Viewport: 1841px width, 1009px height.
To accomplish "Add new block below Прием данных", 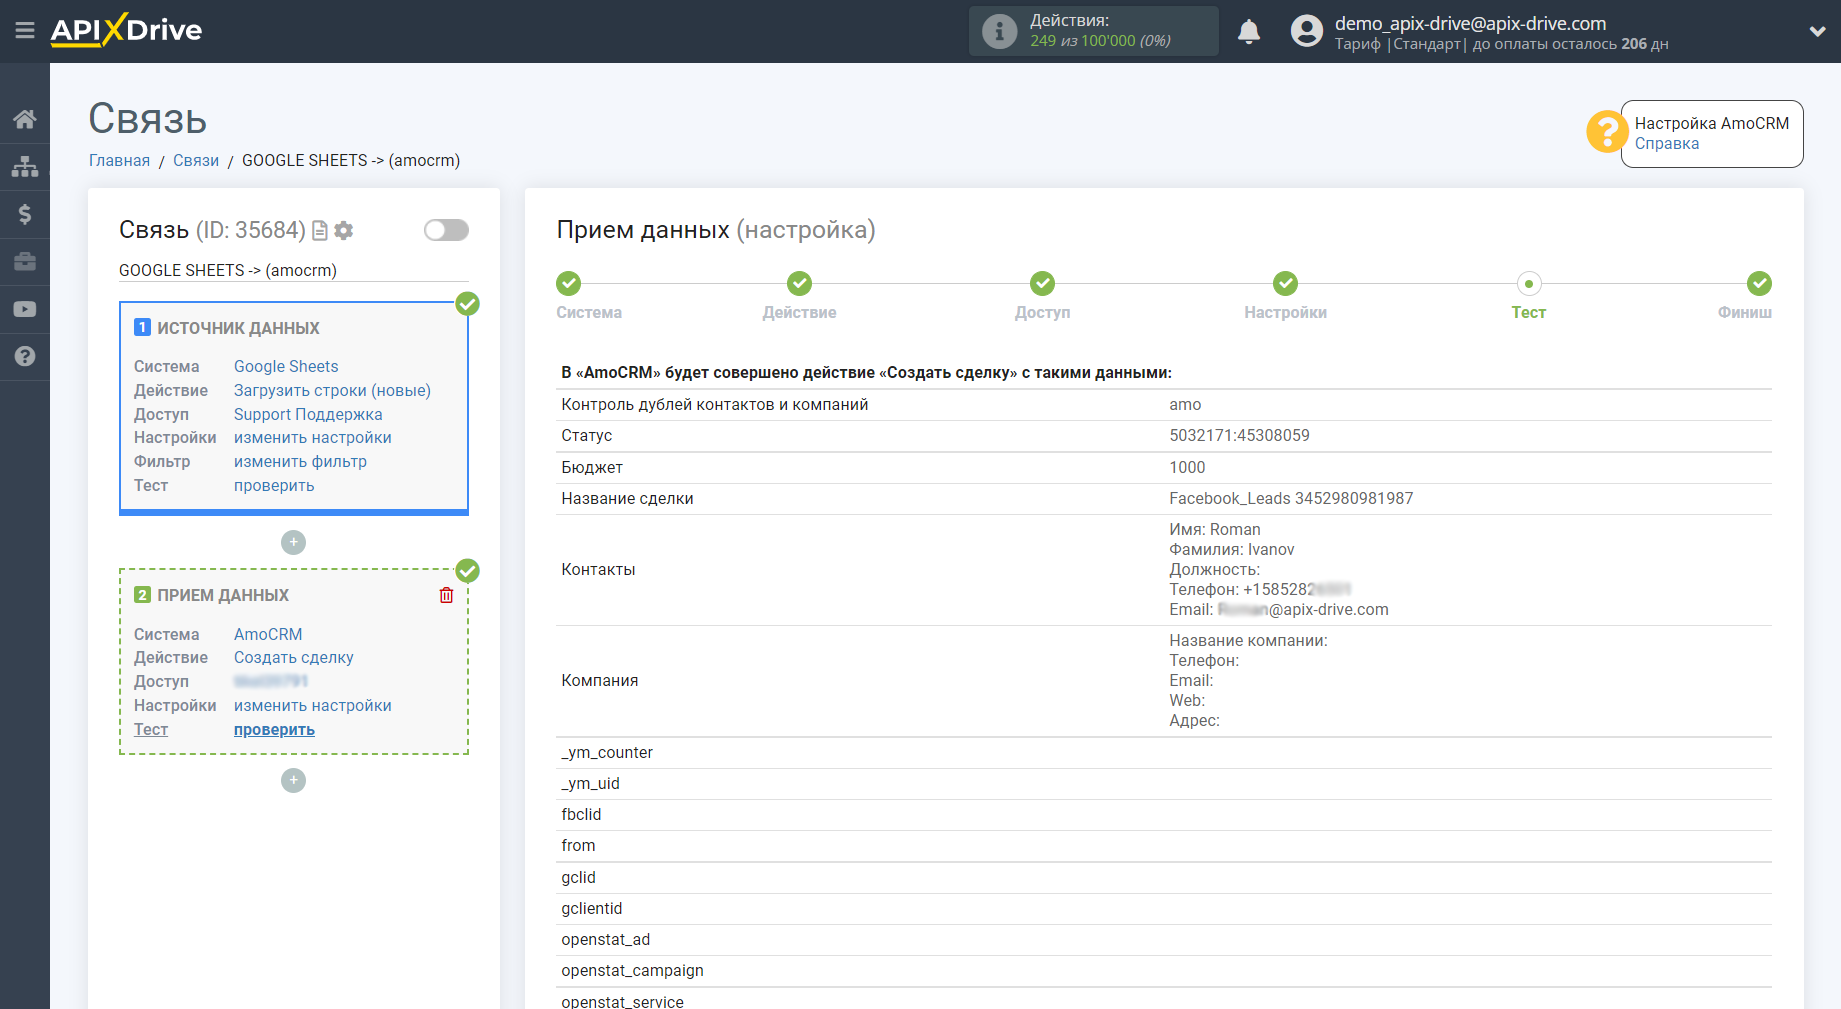I will pyautogui.click(x=293, y=780).
